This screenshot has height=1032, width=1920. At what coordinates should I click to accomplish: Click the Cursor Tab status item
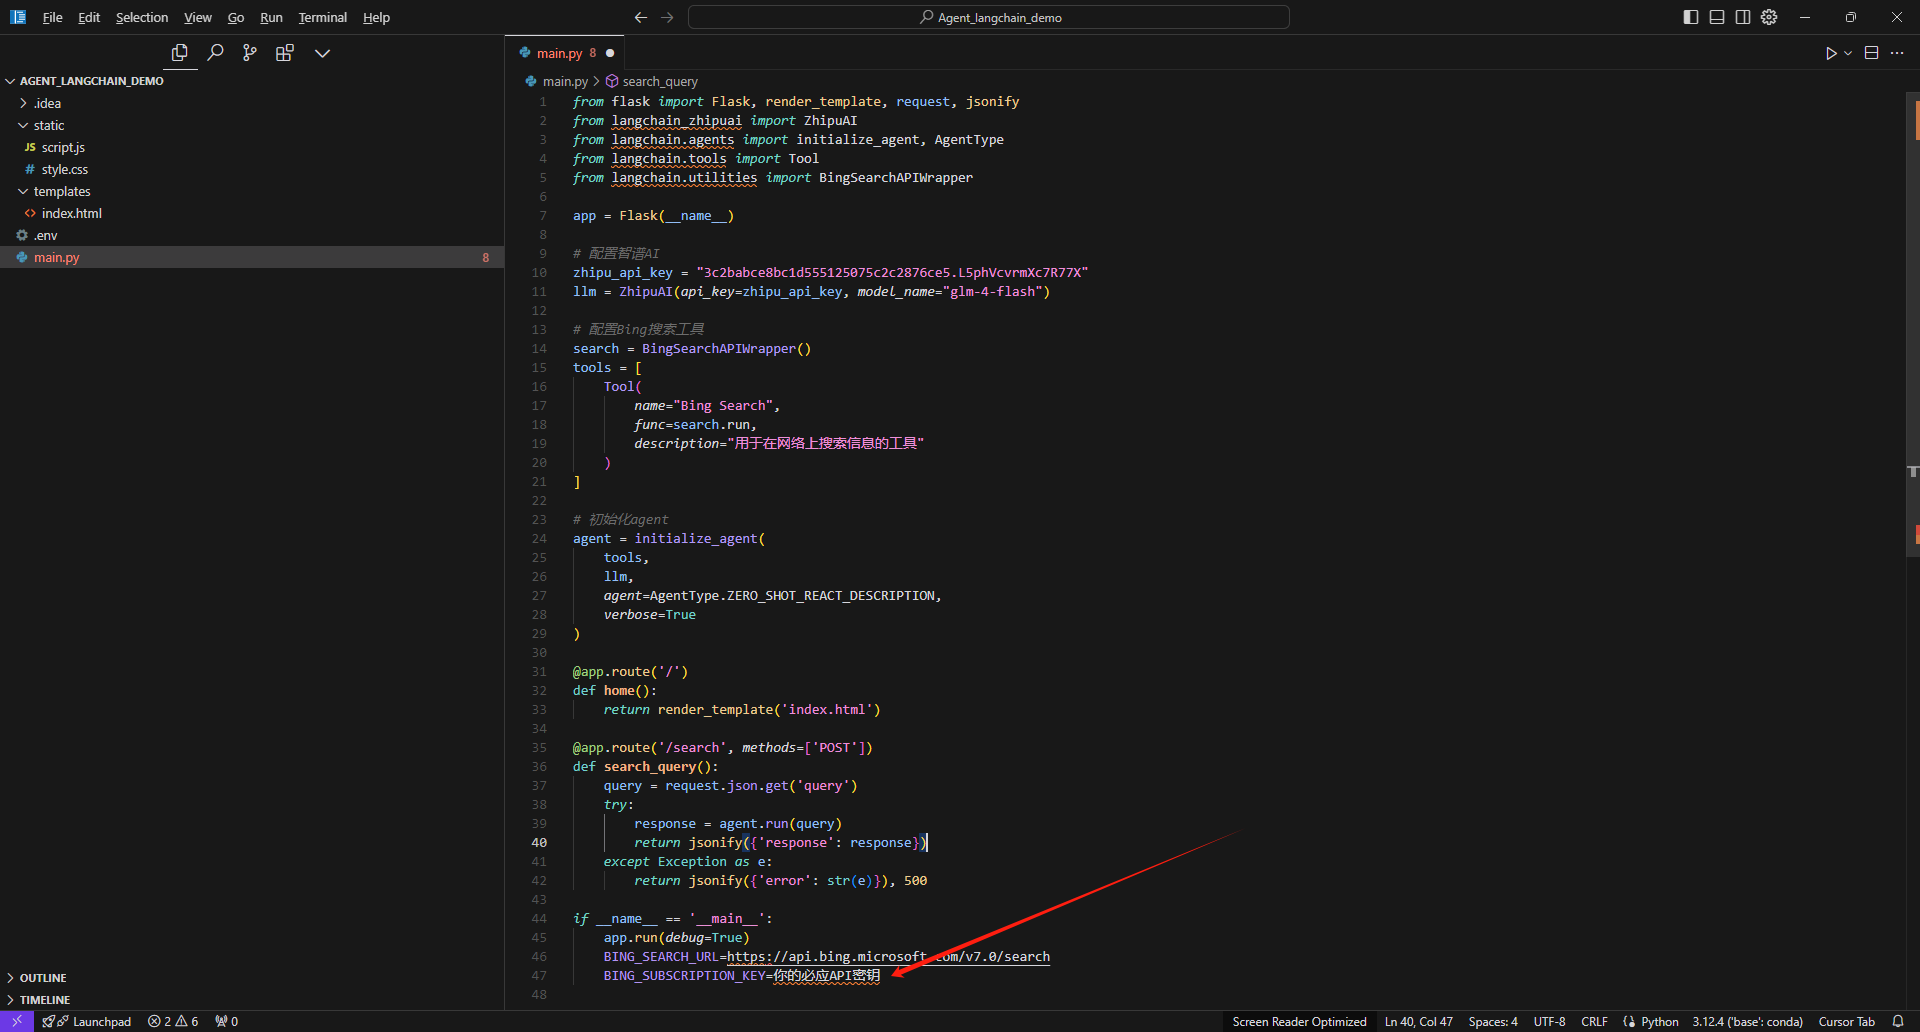1846,1021
